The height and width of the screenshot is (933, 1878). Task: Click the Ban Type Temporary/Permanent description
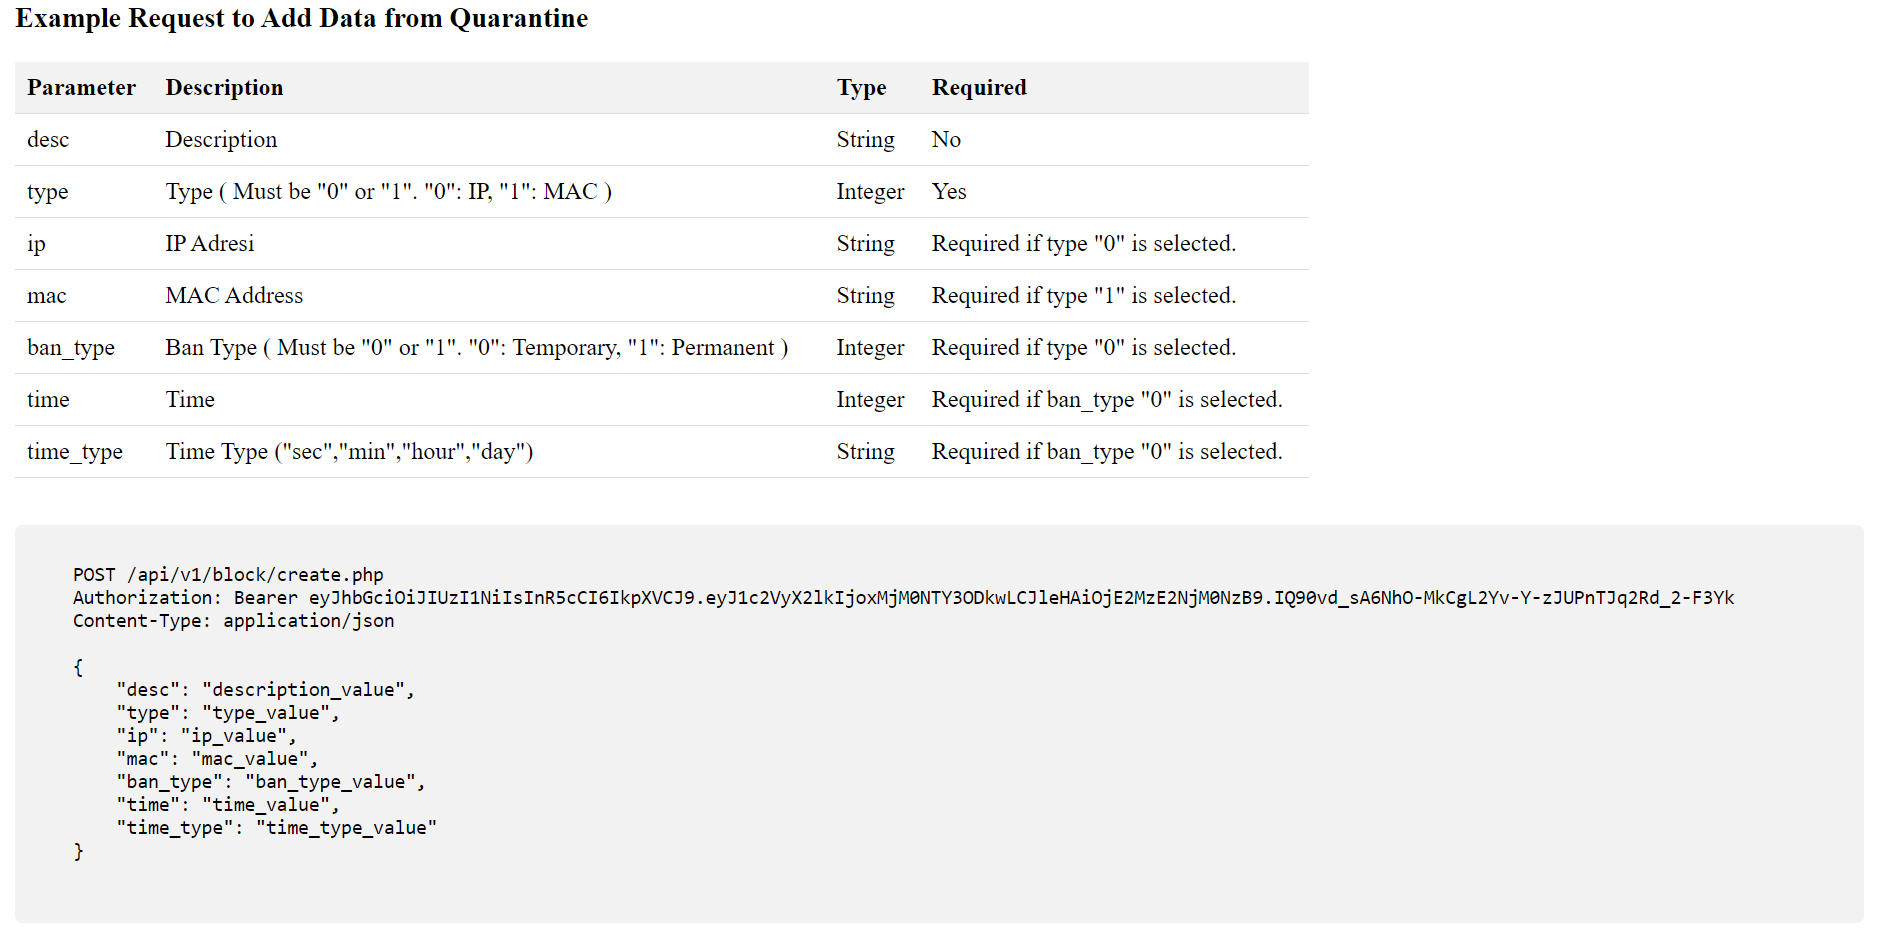(x=477, y=348)
